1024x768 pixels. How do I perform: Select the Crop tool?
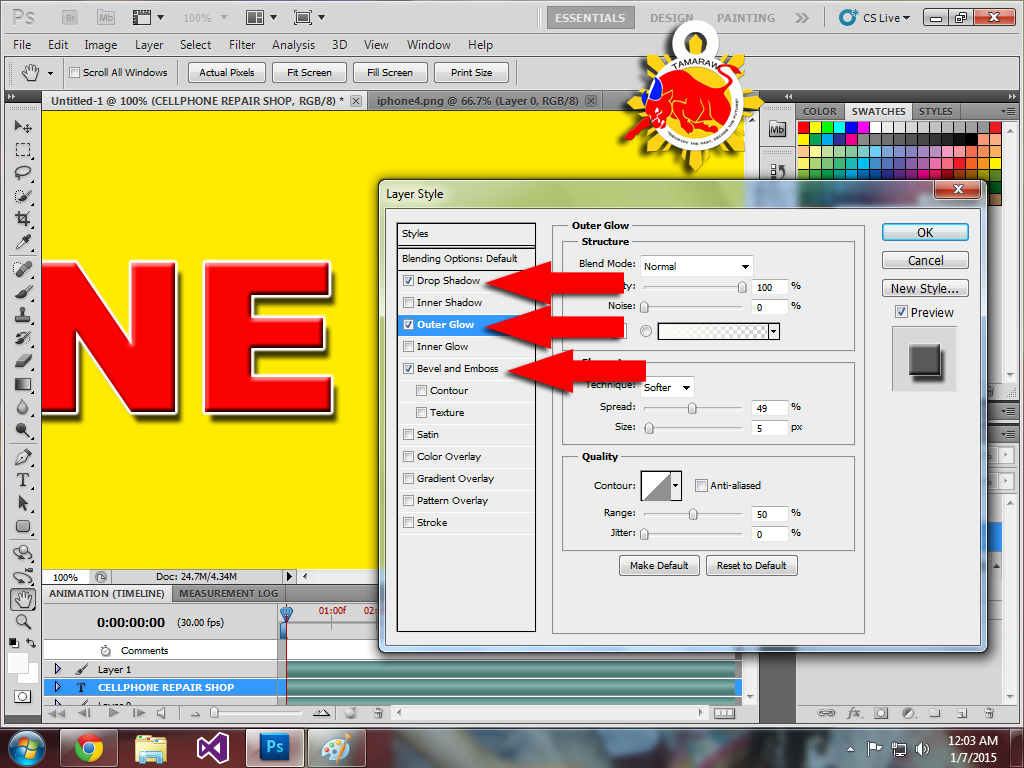[23, 219]
